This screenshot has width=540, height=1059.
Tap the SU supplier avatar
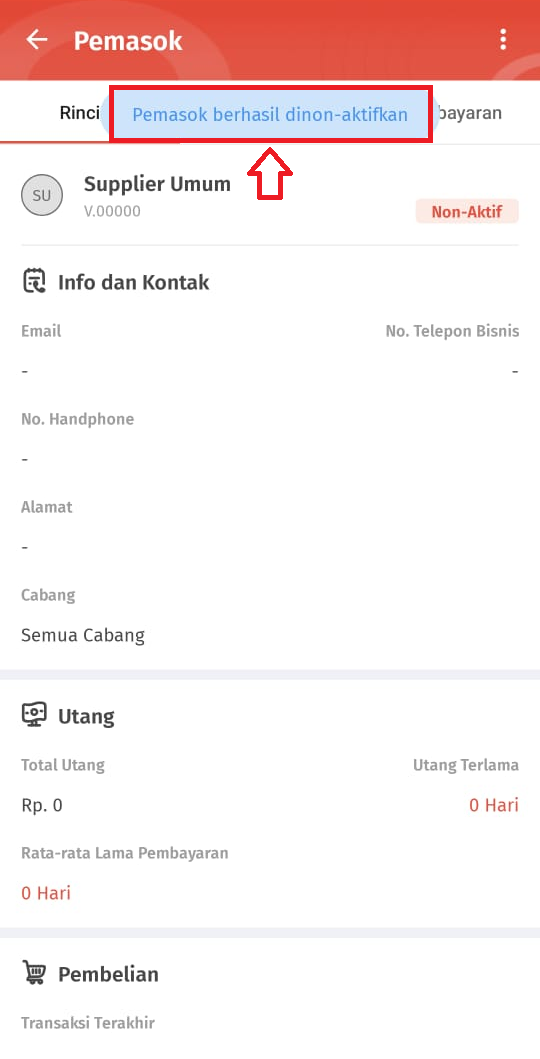coord(42,195)
